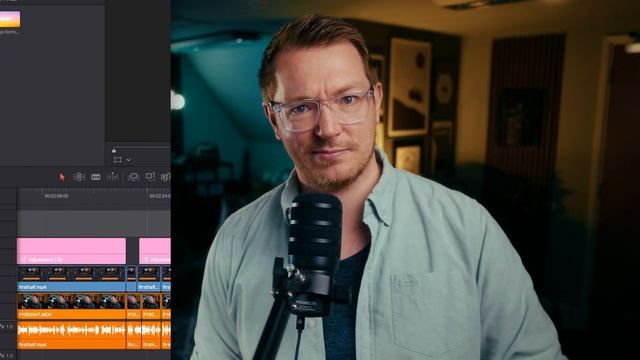The height and width of the screenshot is (360, 640).
Task: Select the long blue firsthalf.mp4 video clip
Action: point(71,279)
